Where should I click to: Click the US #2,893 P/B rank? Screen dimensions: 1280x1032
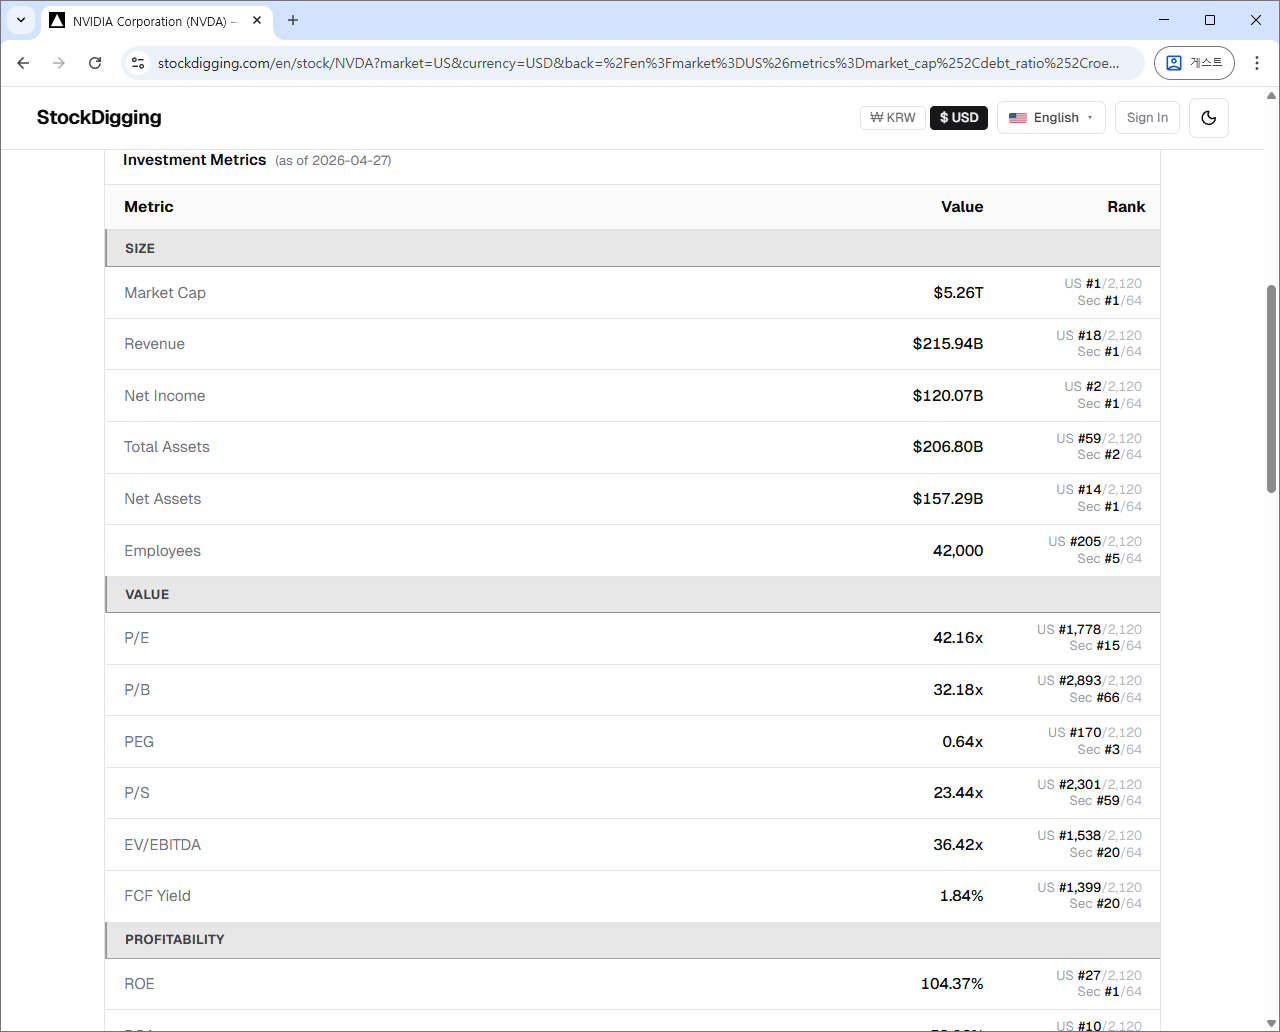pyautogui.click(x=1089, y=681)
